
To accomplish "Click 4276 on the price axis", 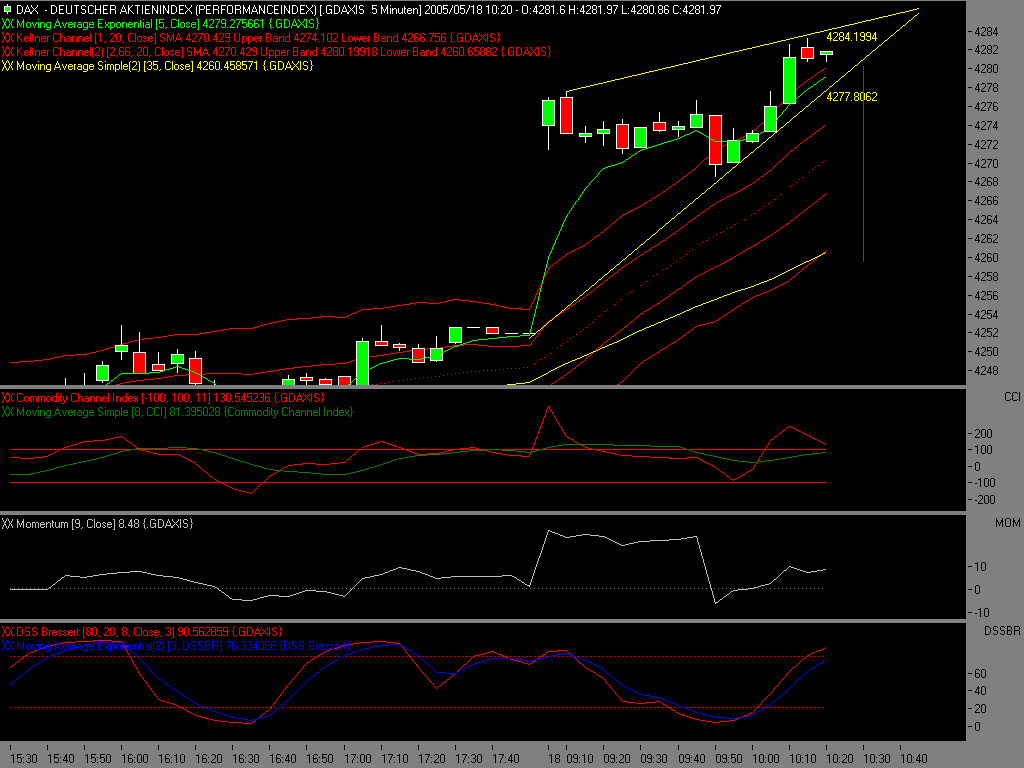I will [986, 106].
